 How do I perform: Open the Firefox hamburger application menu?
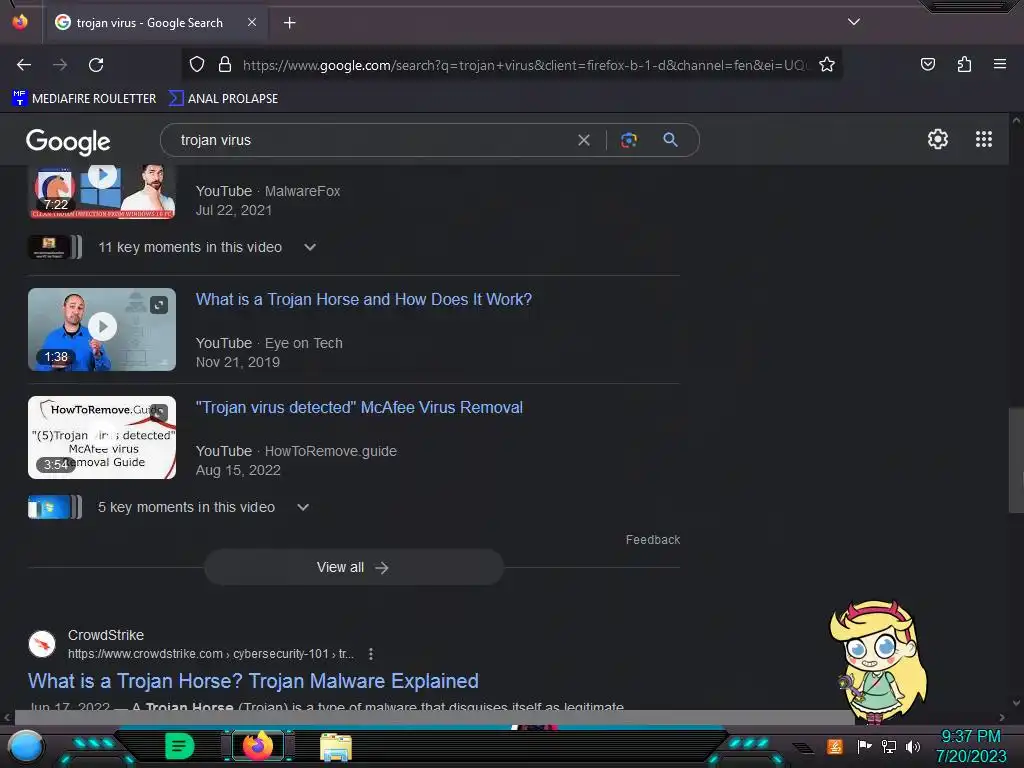(999, 64)
